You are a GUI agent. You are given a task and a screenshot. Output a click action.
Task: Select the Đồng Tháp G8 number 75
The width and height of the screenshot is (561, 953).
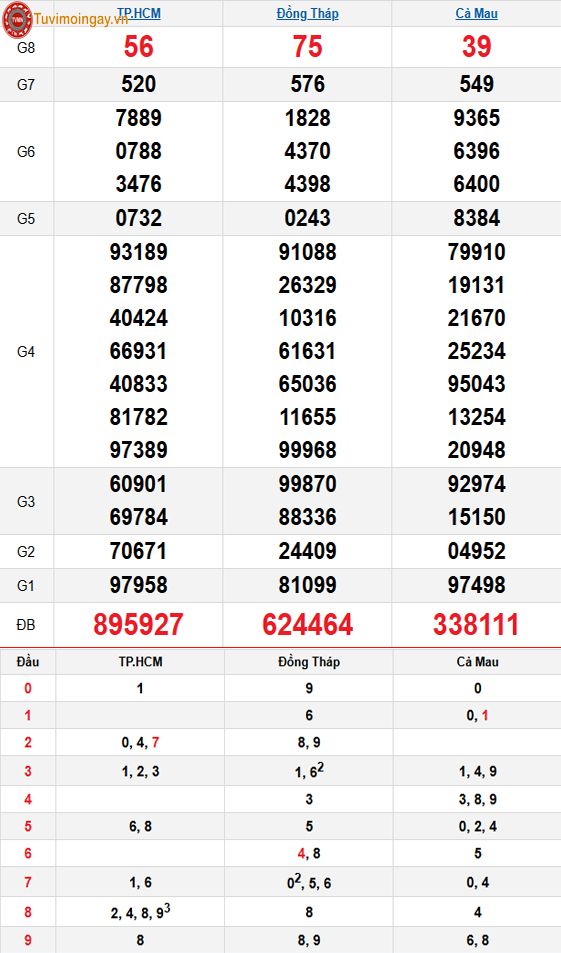pos(308,47)
